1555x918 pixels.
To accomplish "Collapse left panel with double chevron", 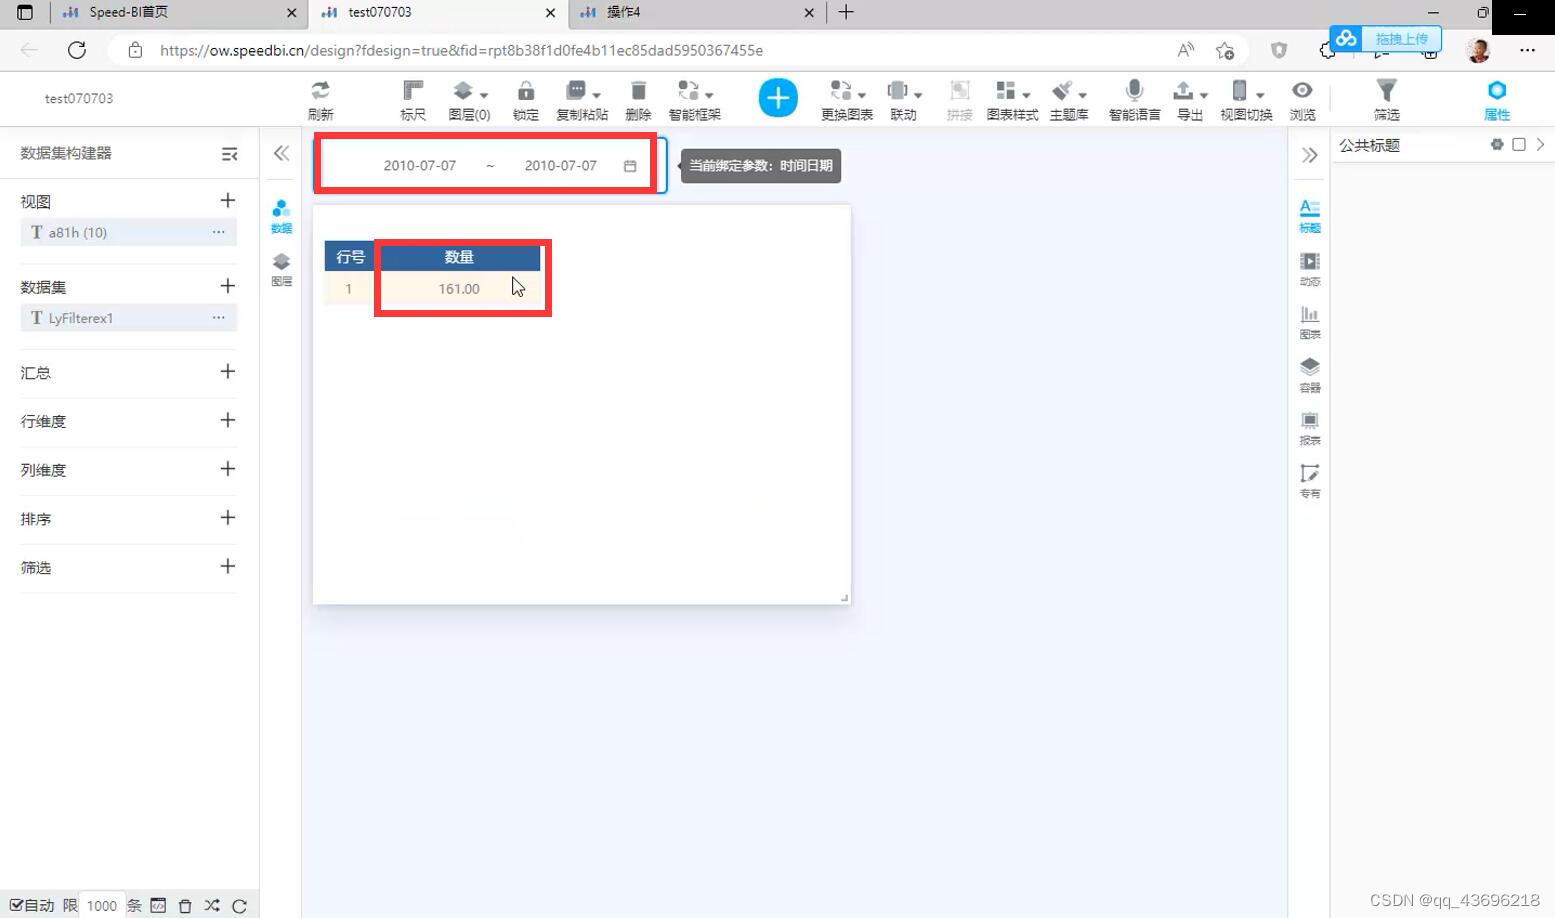I will point(281,153).
